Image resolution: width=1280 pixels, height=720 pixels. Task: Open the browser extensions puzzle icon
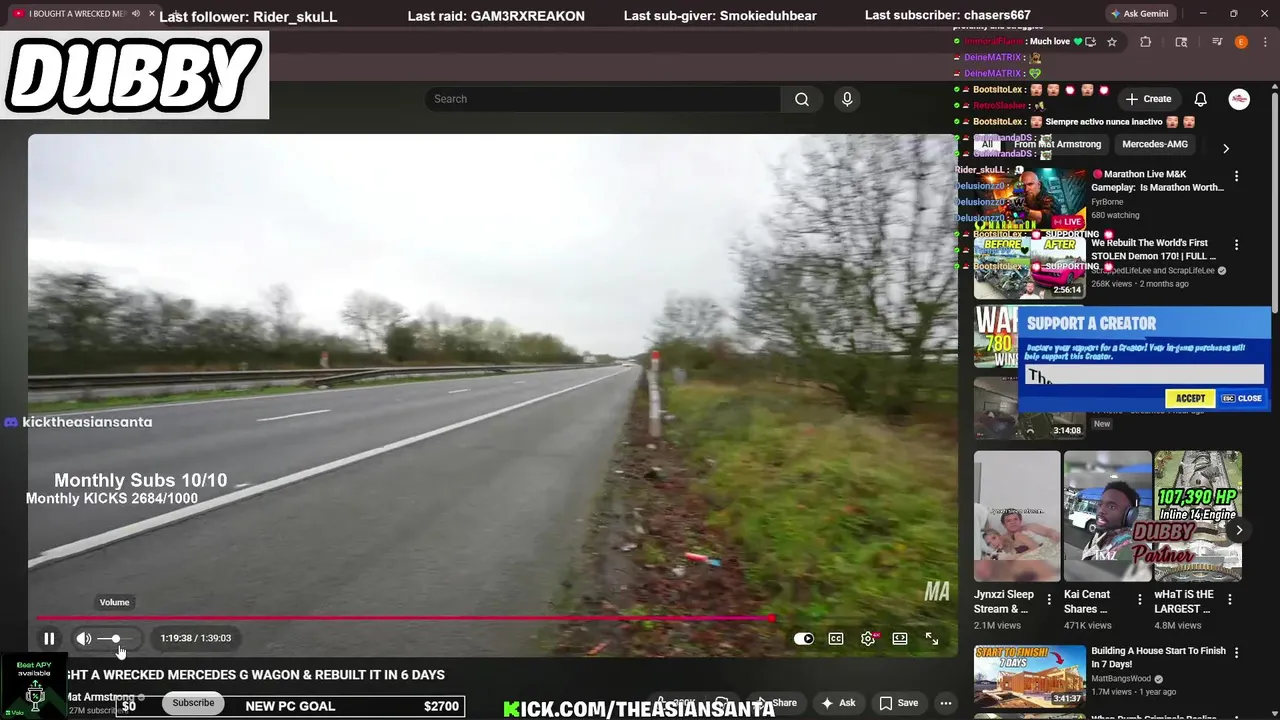(1146, 42)
